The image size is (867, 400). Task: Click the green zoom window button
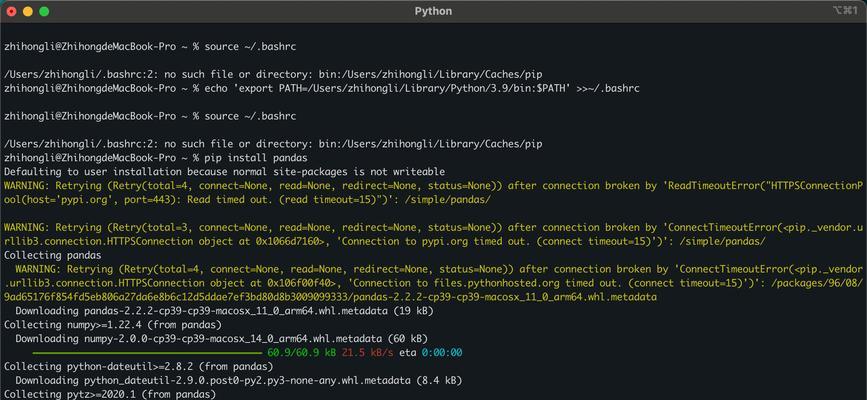(x=44, y=11)
